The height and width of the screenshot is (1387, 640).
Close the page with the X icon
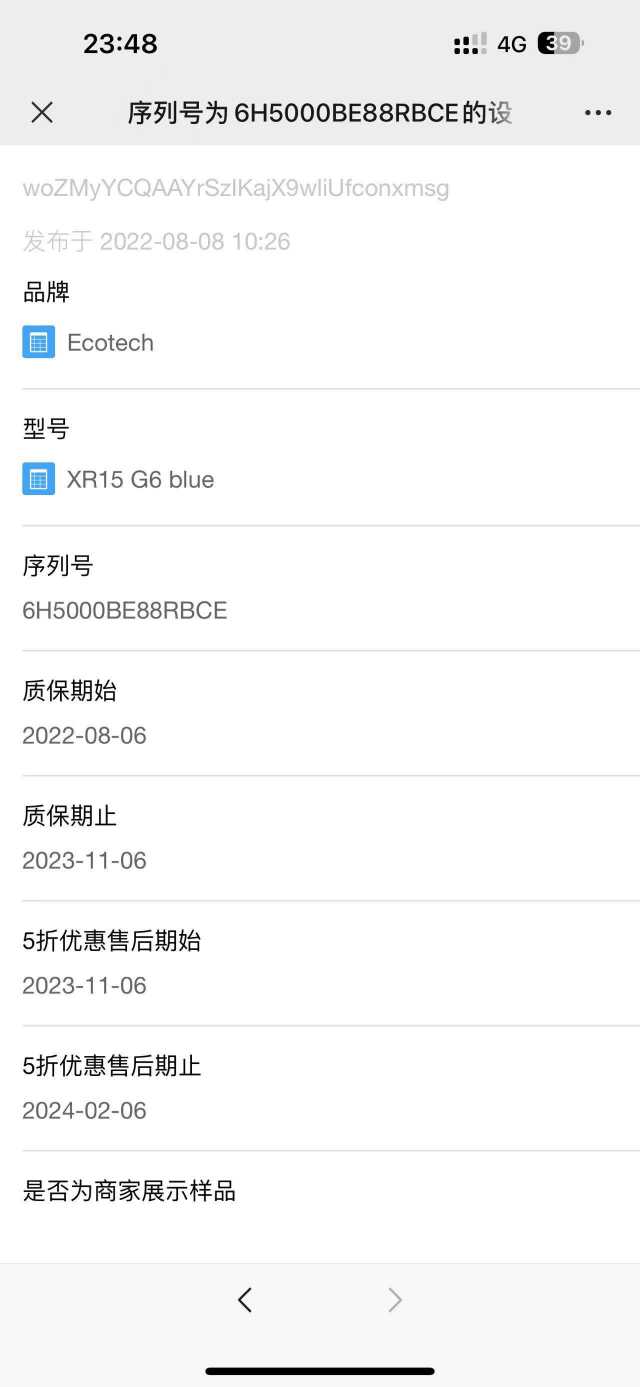42,113
